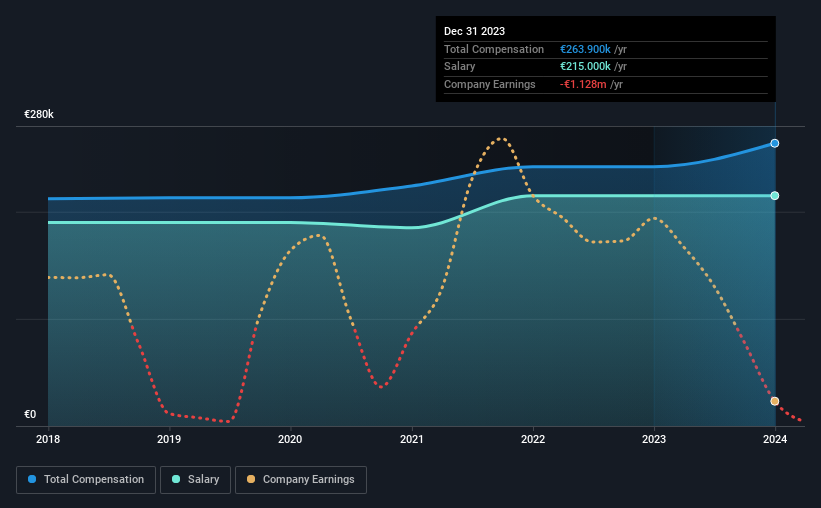Click the blue dot in the Total Compensation legend

pyautogui.click(x=32, y=479)
